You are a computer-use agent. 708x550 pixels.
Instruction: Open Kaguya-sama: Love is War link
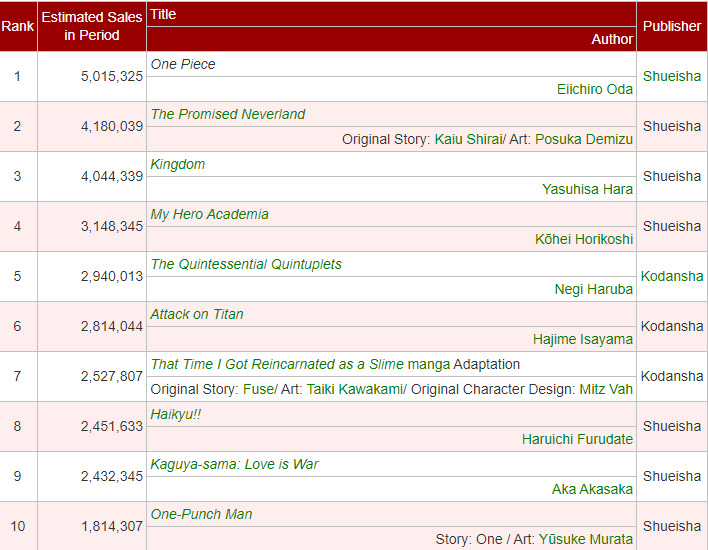click(x=235, y=464)
